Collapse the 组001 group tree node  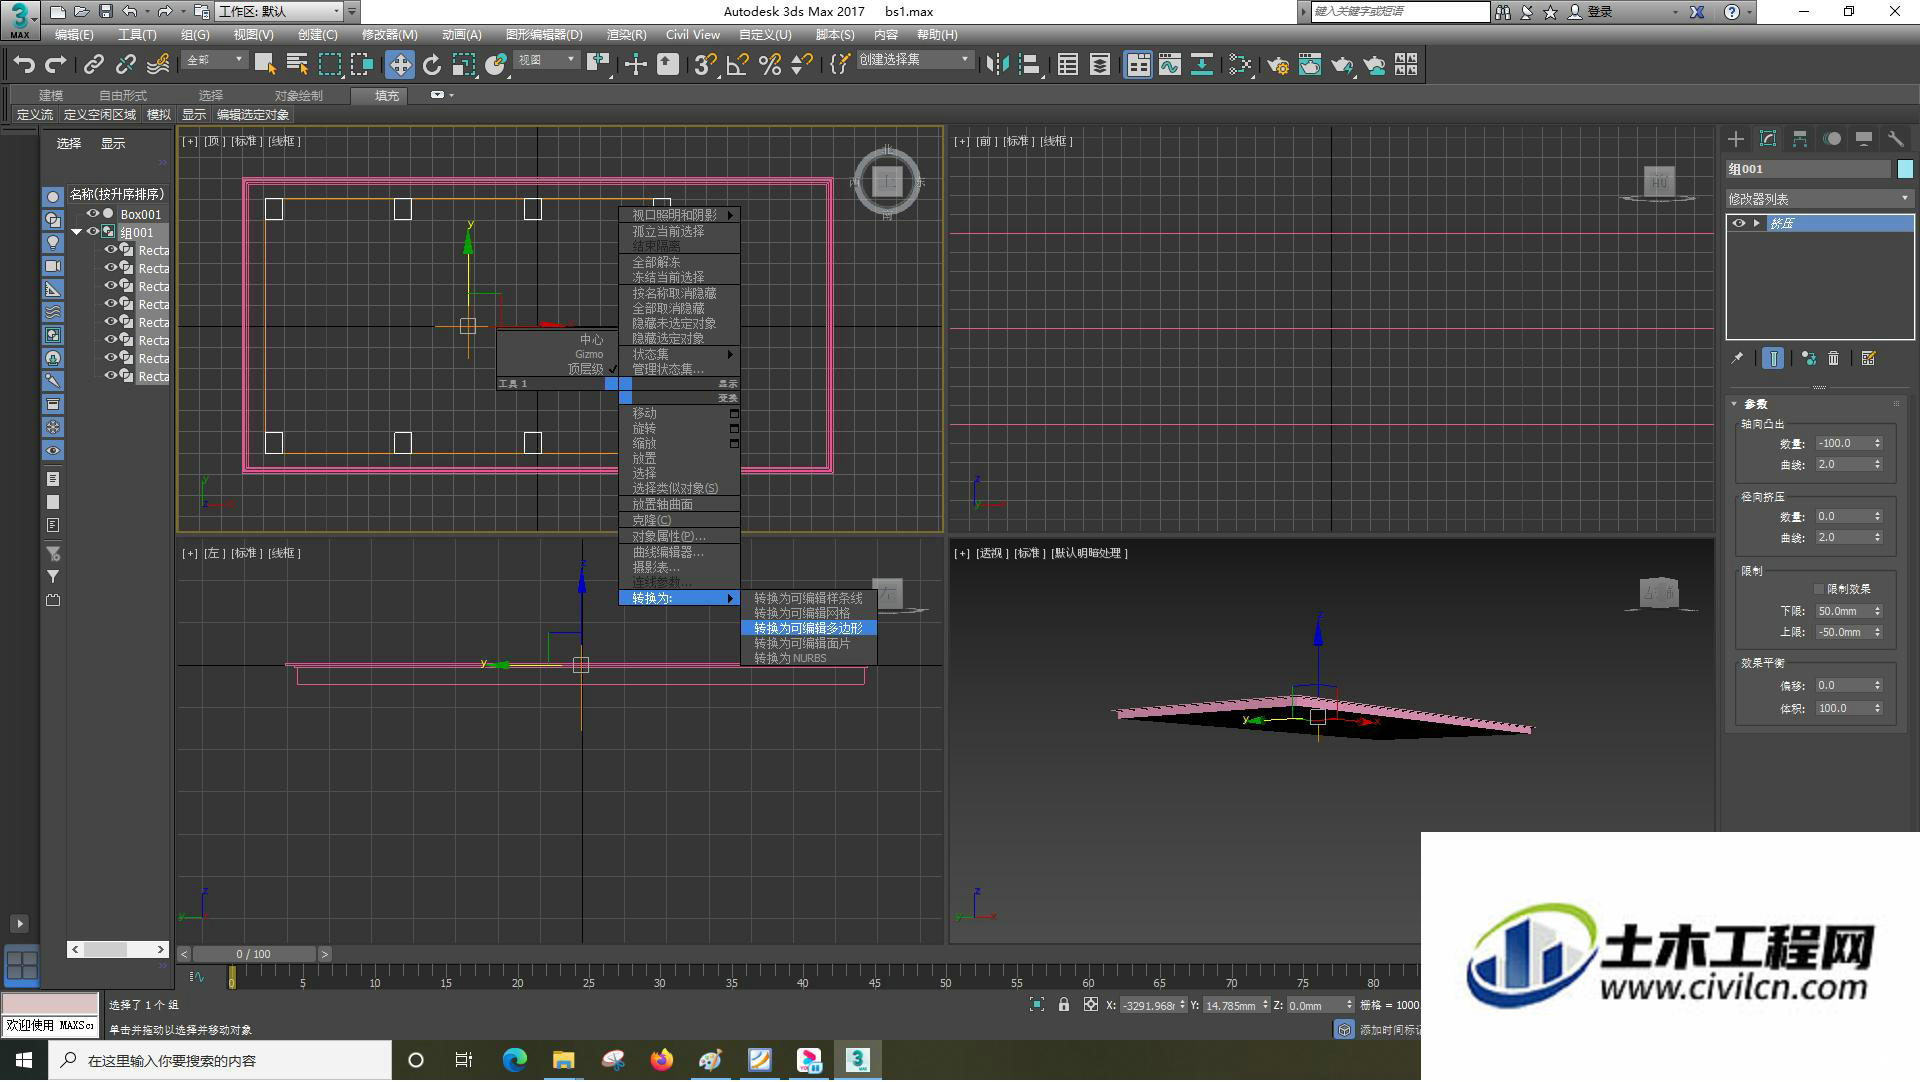pos(76,232)
